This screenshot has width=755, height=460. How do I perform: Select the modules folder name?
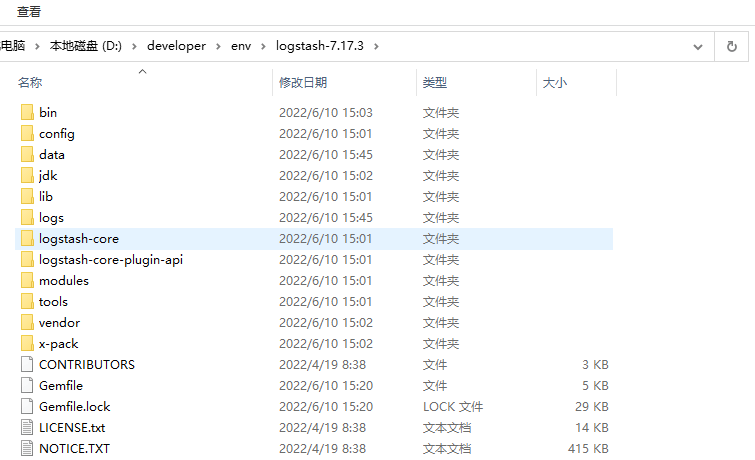tap(64, 281)
